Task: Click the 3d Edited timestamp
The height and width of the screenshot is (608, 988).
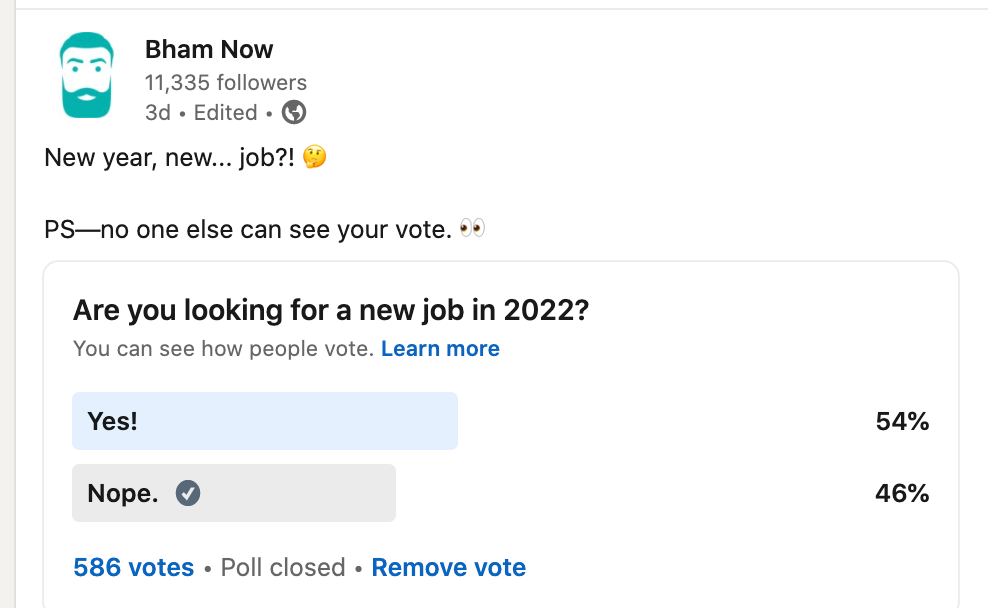Action: [x=201, y=113]
